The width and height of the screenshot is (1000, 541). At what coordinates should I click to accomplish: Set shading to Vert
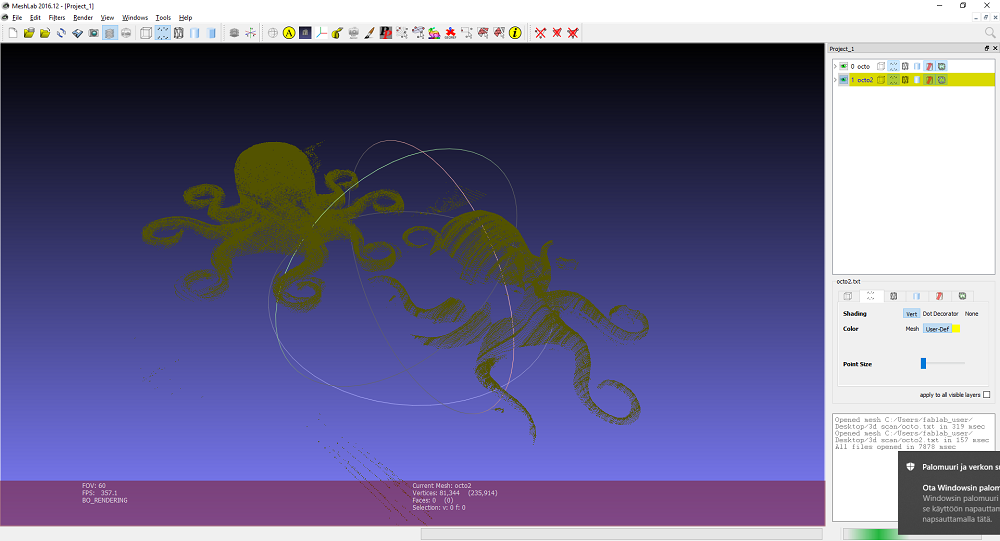click(x=911, y=313)
